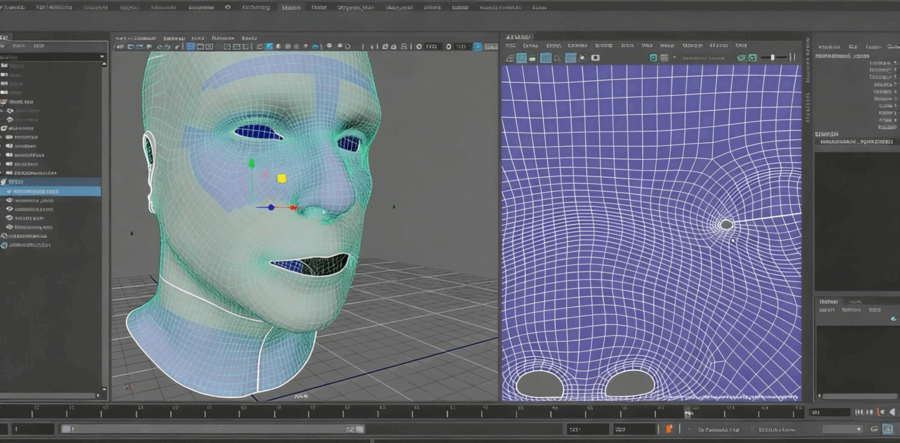
Task: Switch to the first tab in lower-right panel
Action: [x=829, y=300]
